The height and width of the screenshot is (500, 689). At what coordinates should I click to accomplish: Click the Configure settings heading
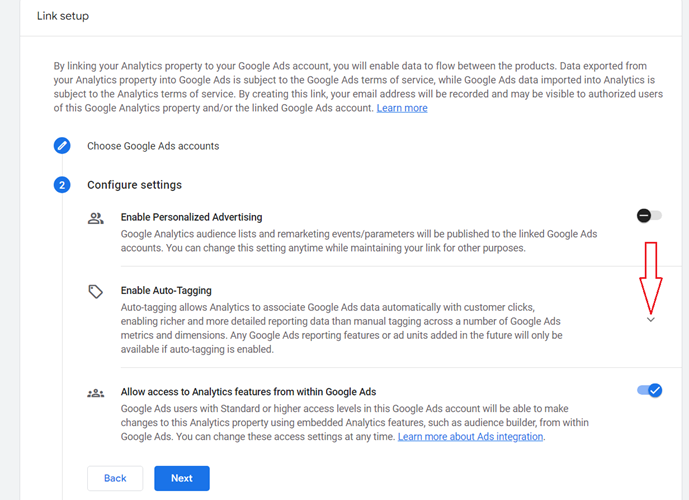134,185
